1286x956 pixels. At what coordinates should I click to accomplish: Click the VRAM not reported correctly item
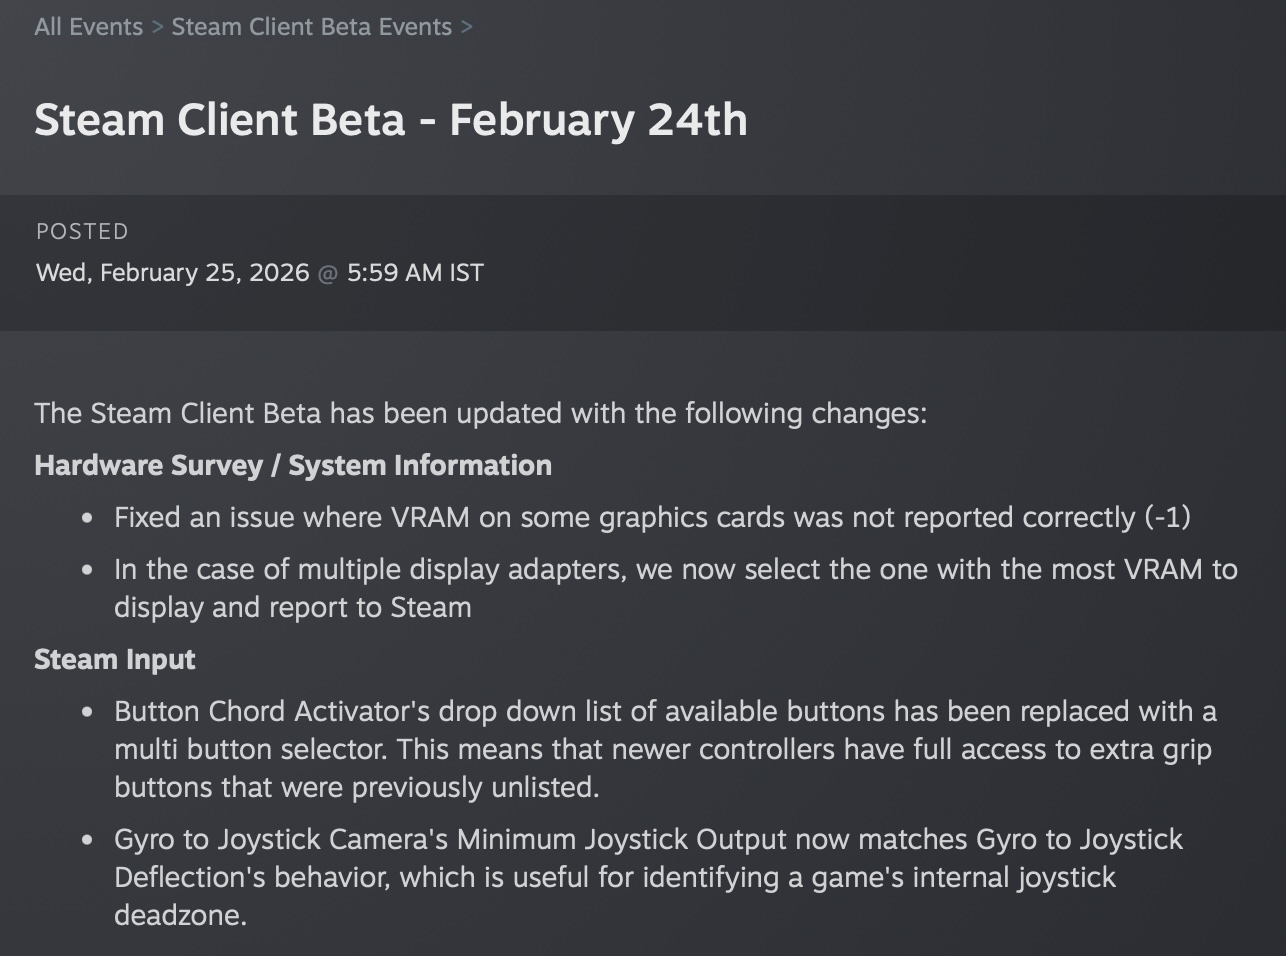tap(651, 517)
